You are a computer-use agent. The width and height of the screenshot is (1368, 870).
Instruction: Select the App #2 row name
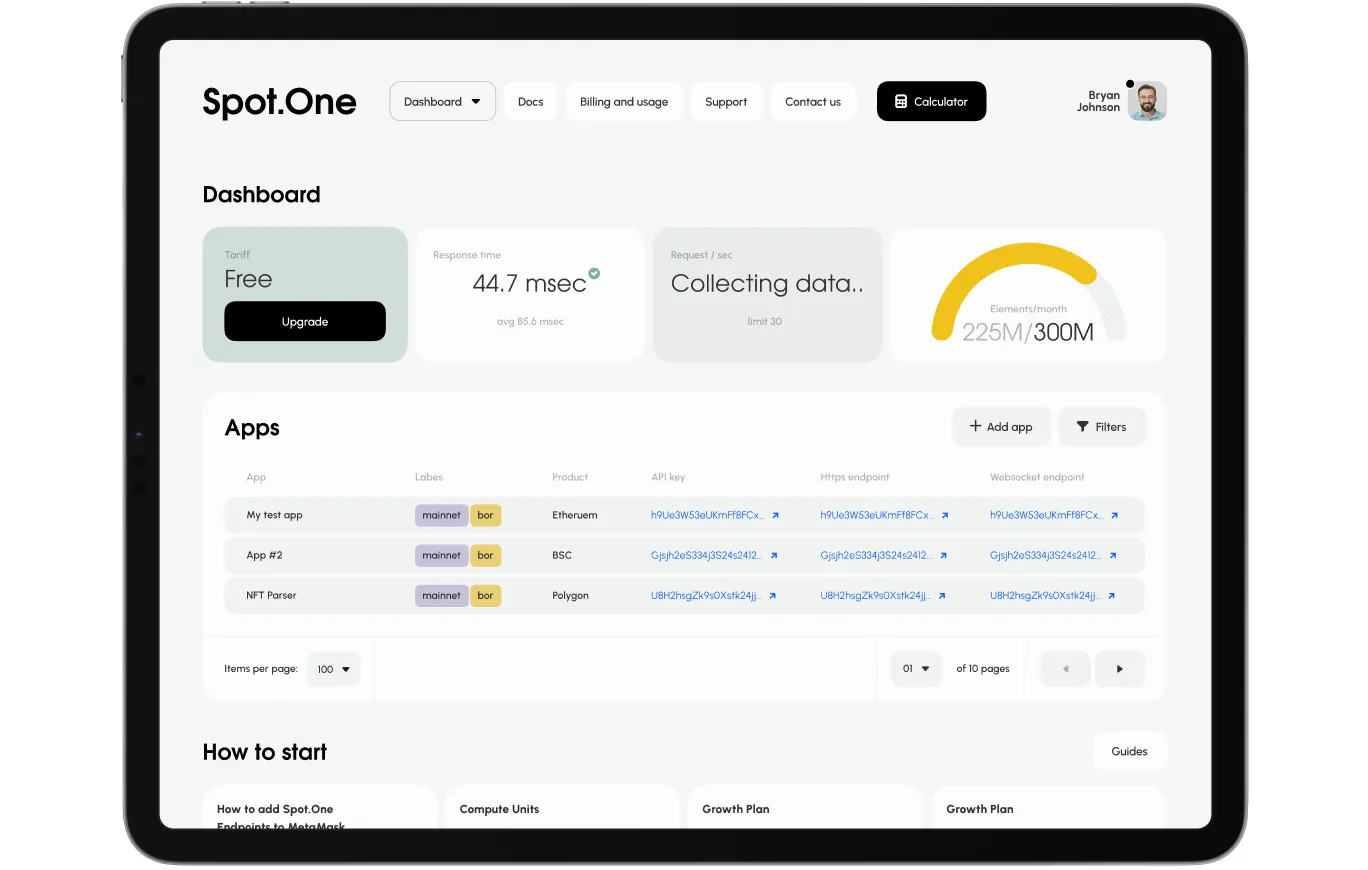click(x=264, y=555)
